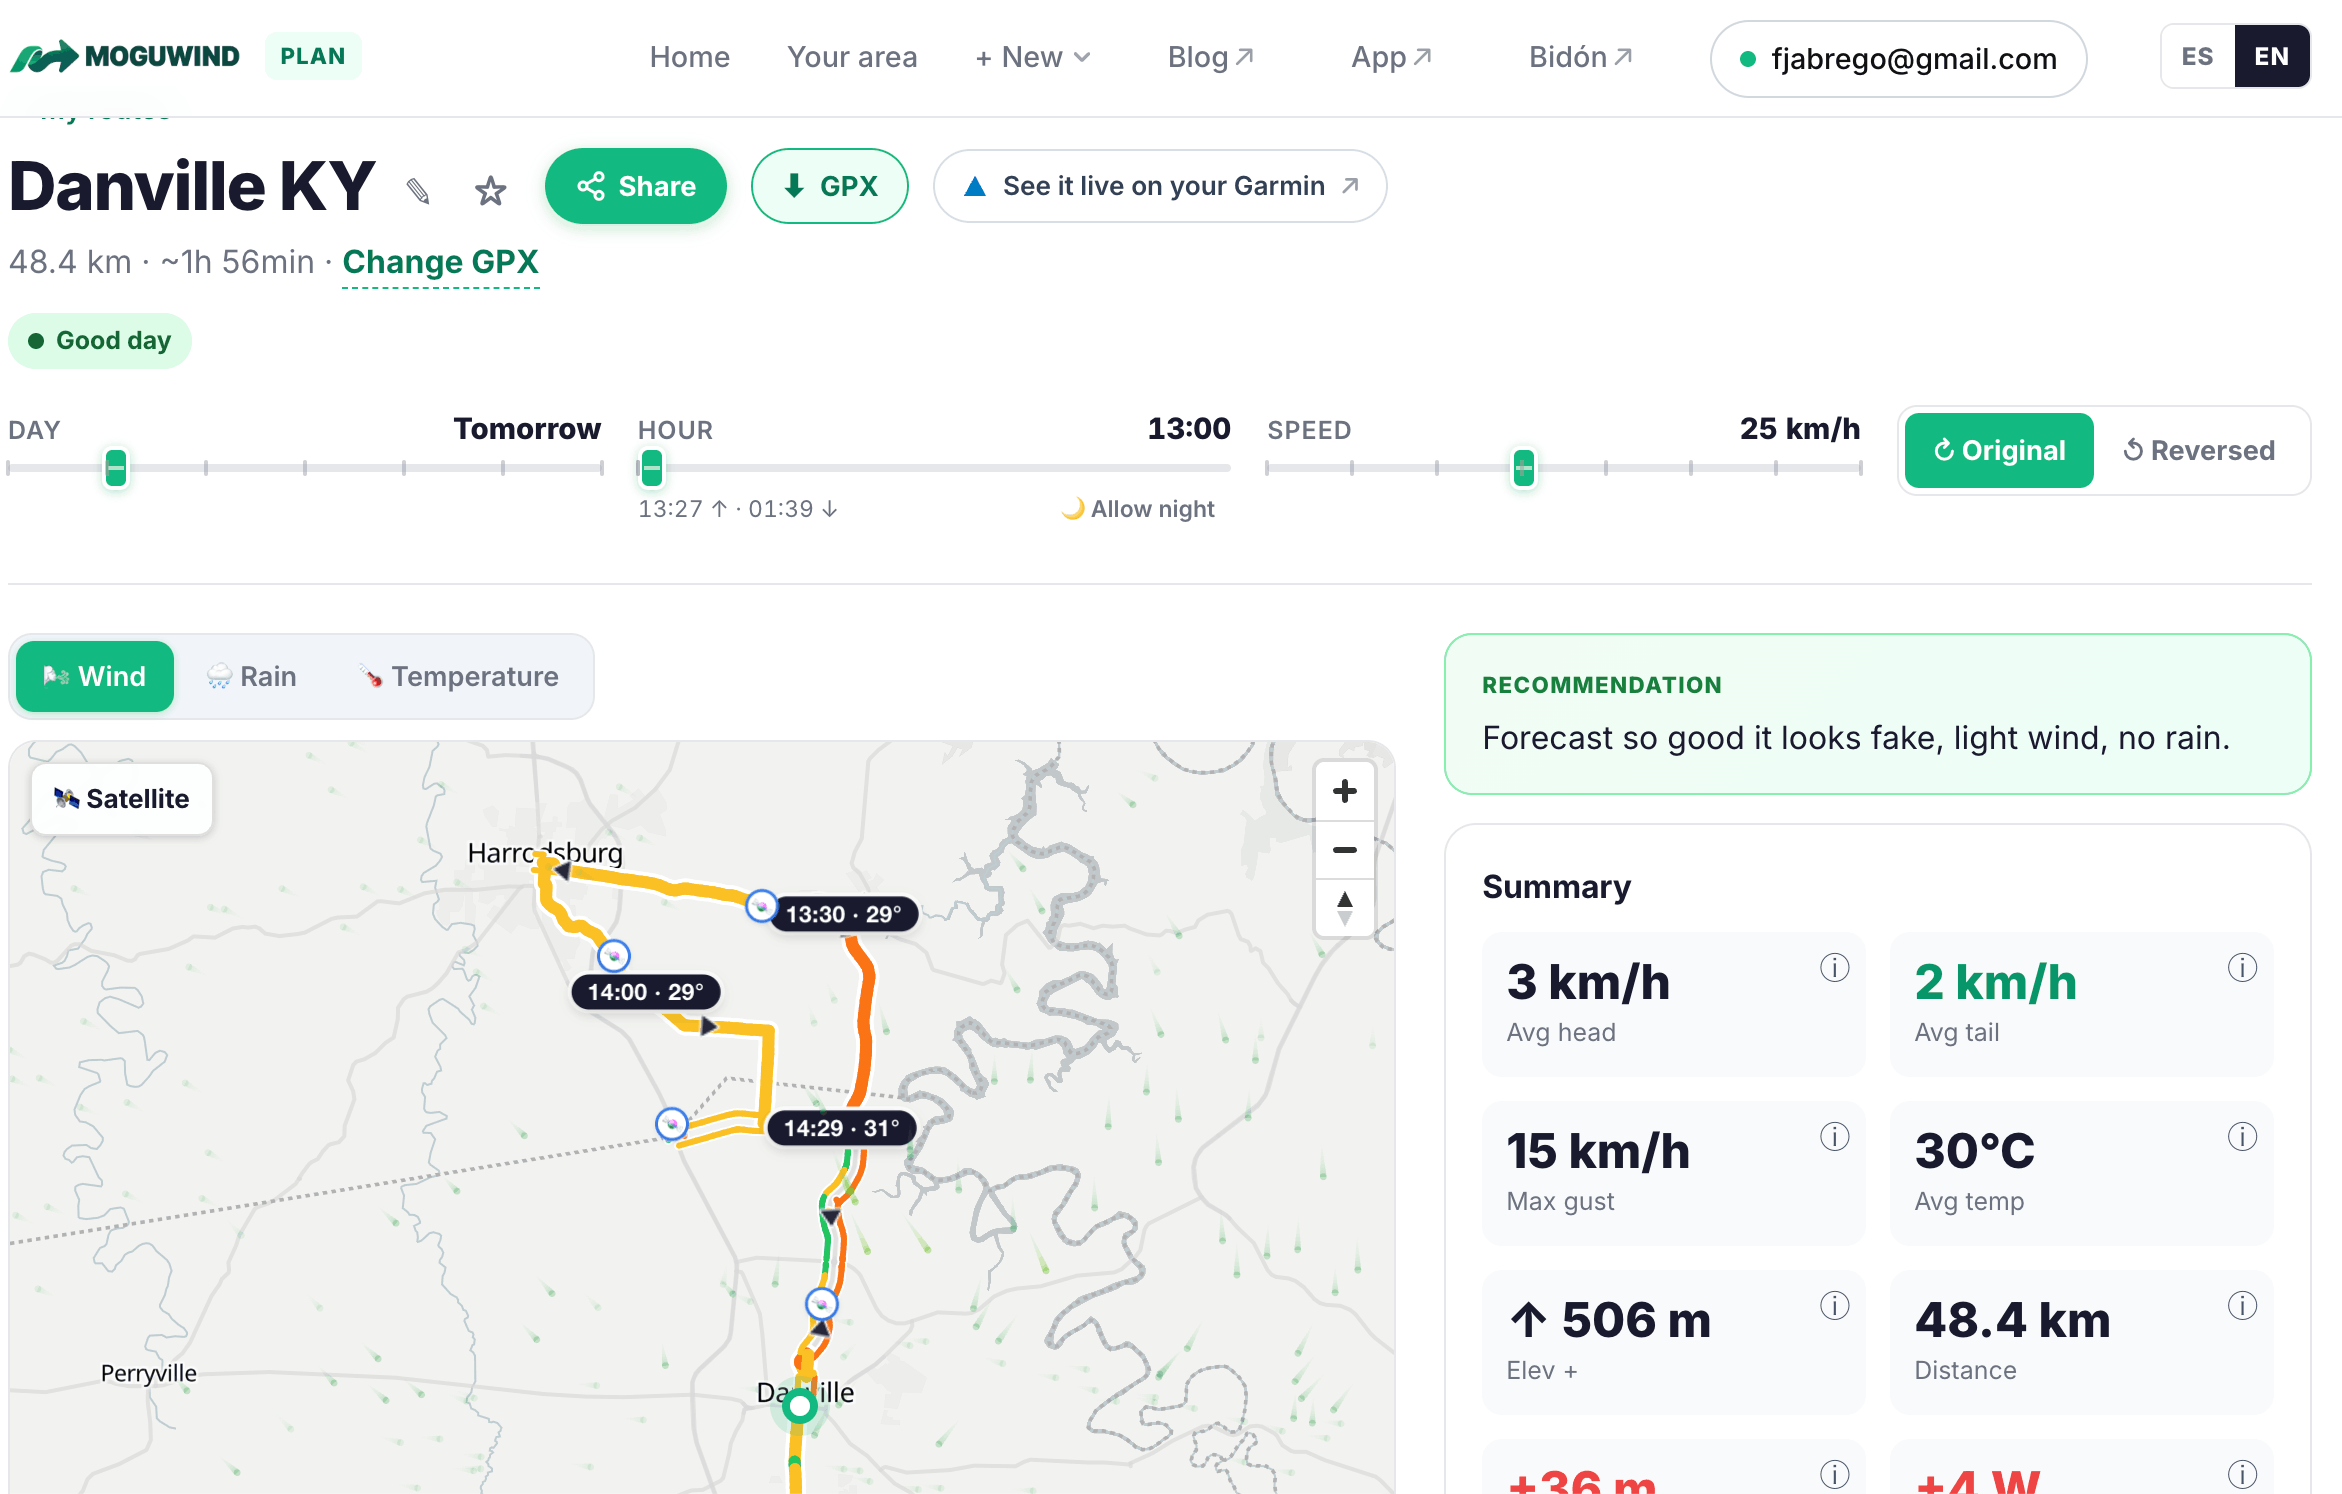Image resolution: width=2342 pixels, height=1494 pixels.
Task: Switch to the Temperature map layer tab
Action: pos(459,676)
